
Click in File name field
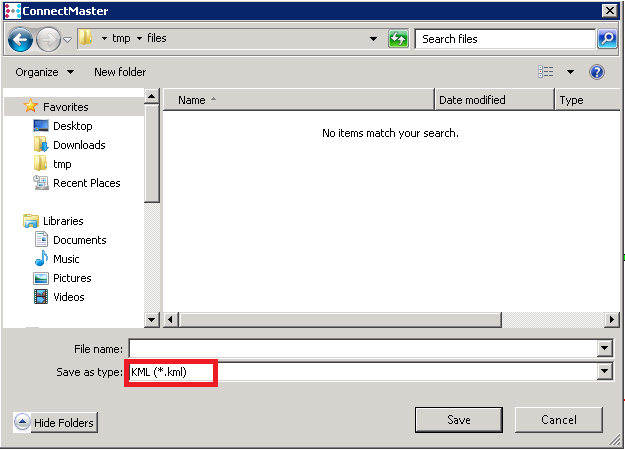363,349
